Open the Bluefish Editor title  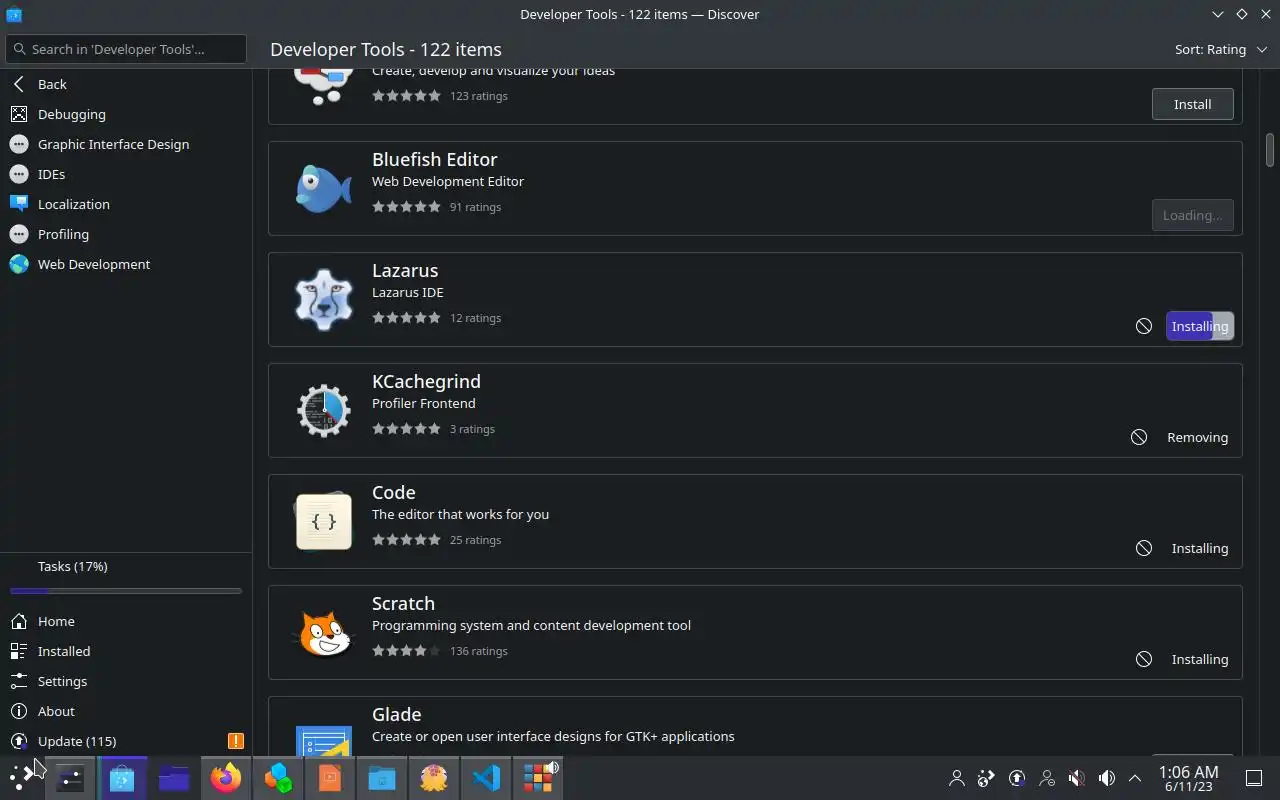tap(434, 159)
